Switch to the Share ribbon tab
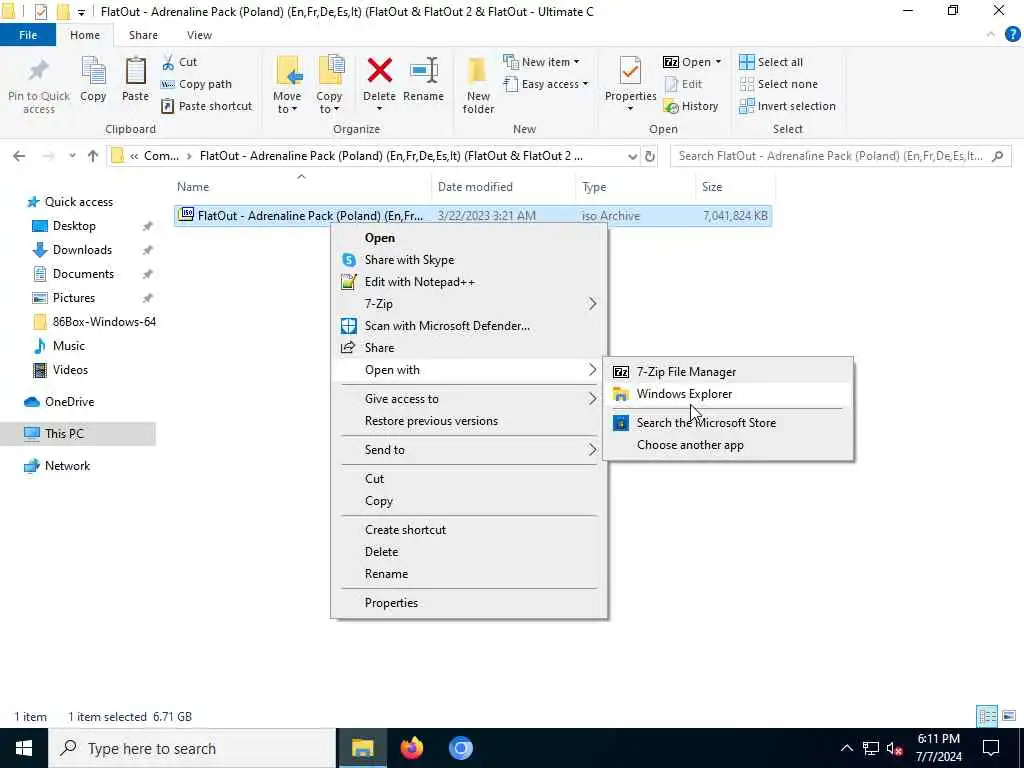1024x768 pixels. pos(143,35)
